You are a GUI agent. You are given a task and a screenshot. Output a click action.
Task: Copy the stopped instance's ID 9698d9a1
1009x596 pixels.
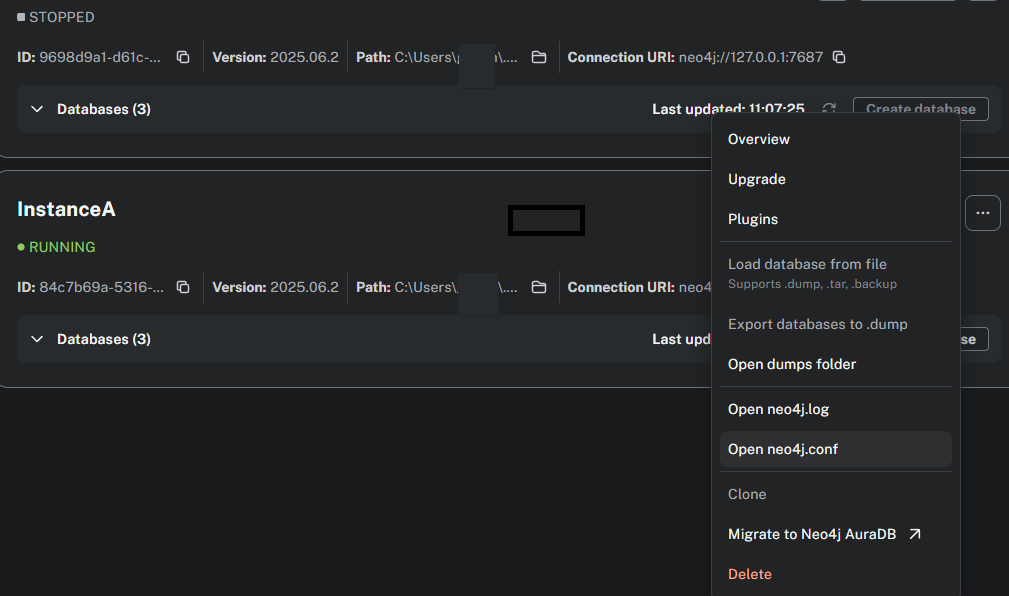point(183,57)
